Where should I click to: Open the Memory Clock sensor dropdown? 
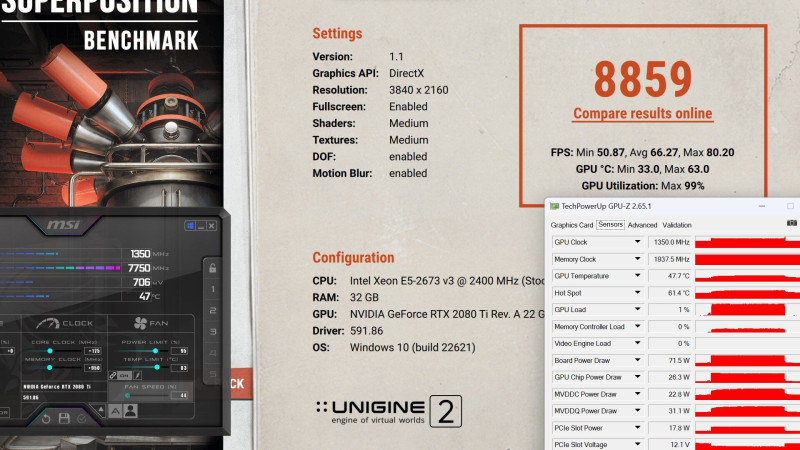pyautogui.click(x=637, y=259)
